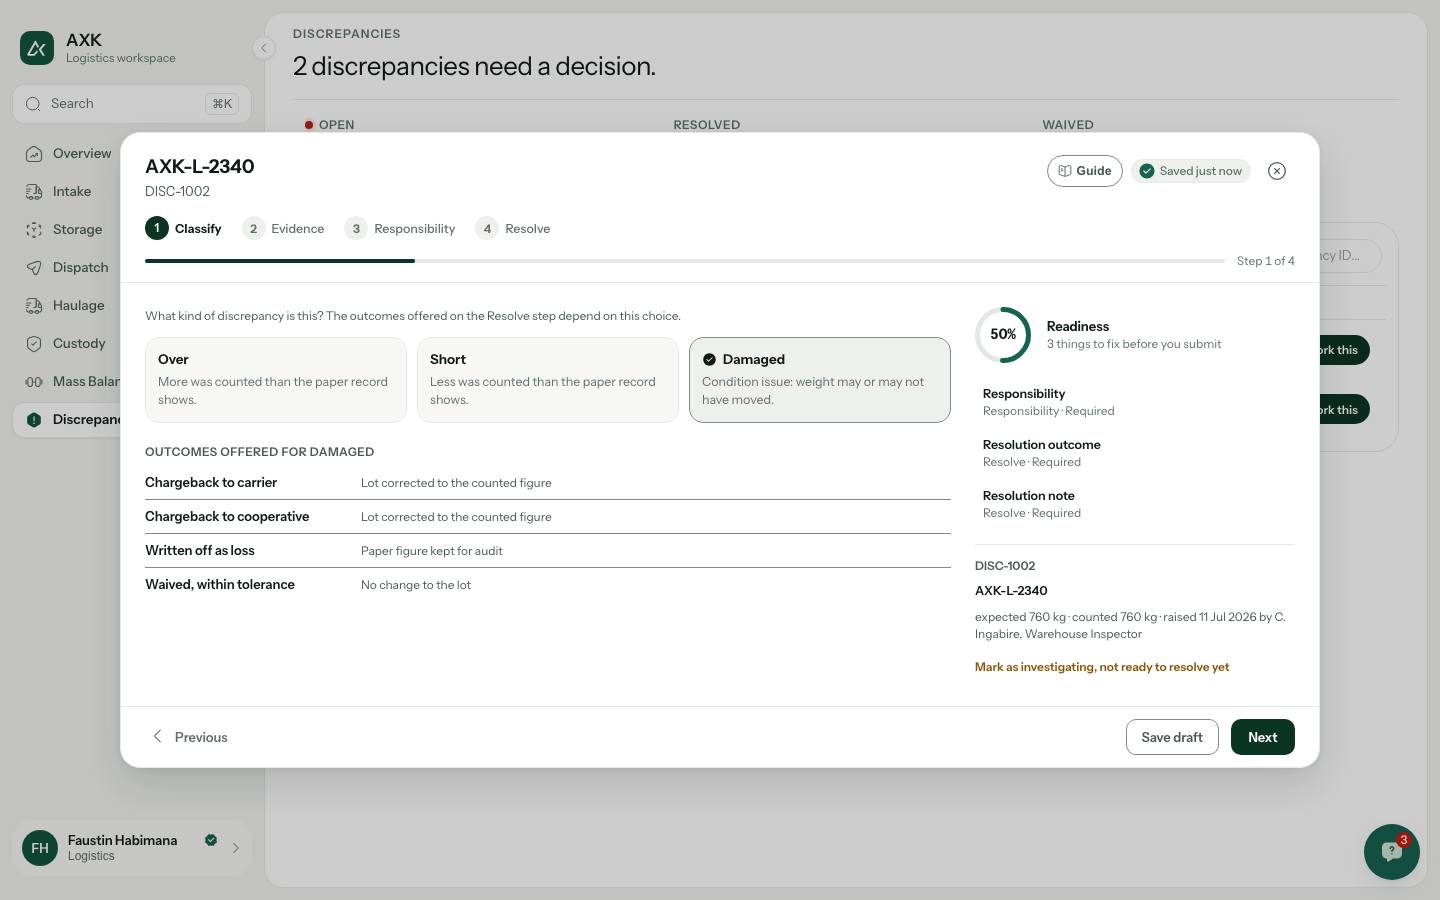Click the Saved just now status
This screenshot has height=900, width=1440.
coord(1191,171)
